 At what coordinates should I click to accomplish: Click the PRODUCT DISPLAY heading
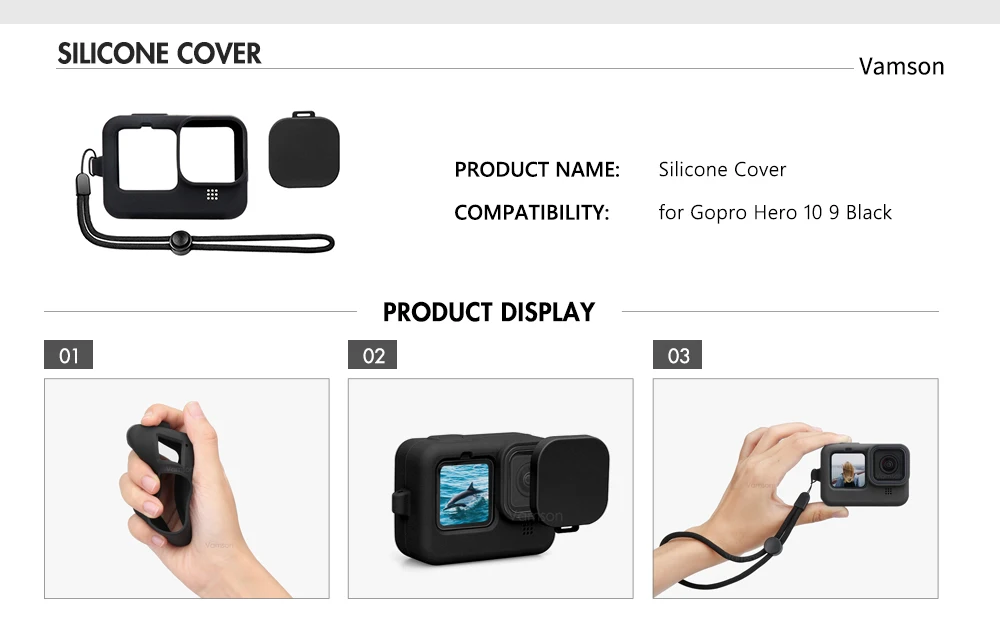point(489,312)
